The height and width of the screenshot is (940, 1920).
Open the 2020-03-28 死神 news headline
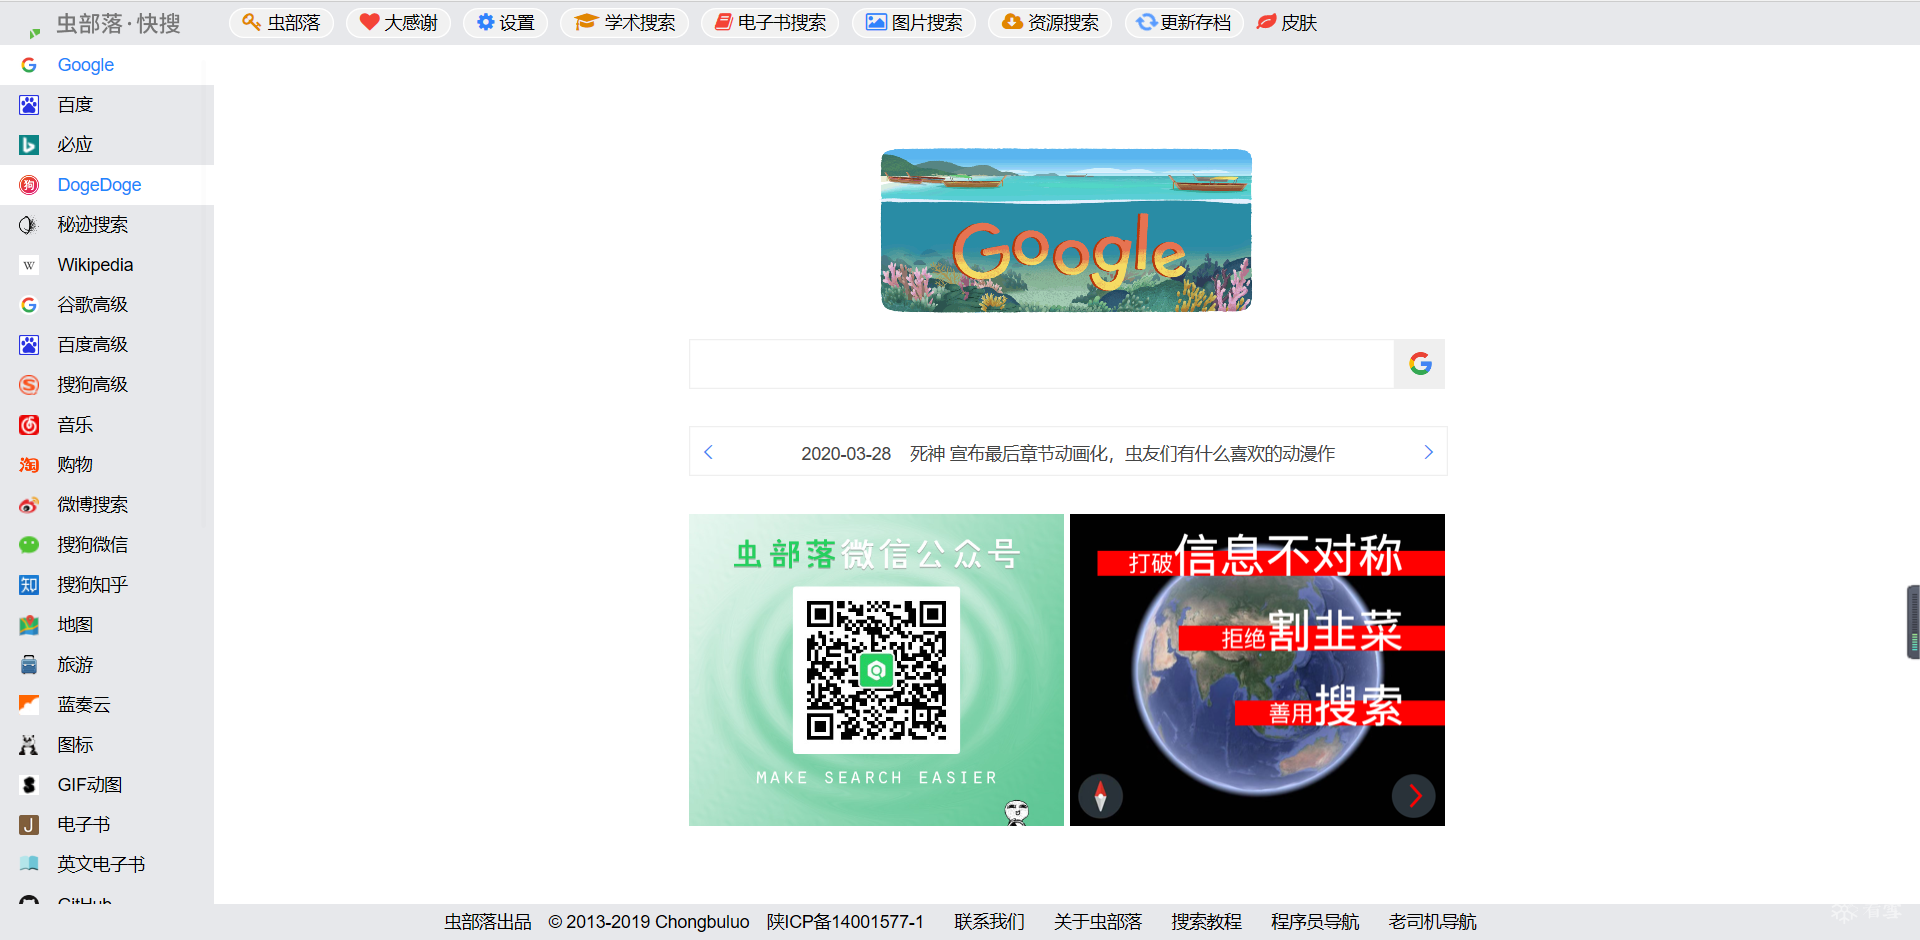click(1068, 454)
